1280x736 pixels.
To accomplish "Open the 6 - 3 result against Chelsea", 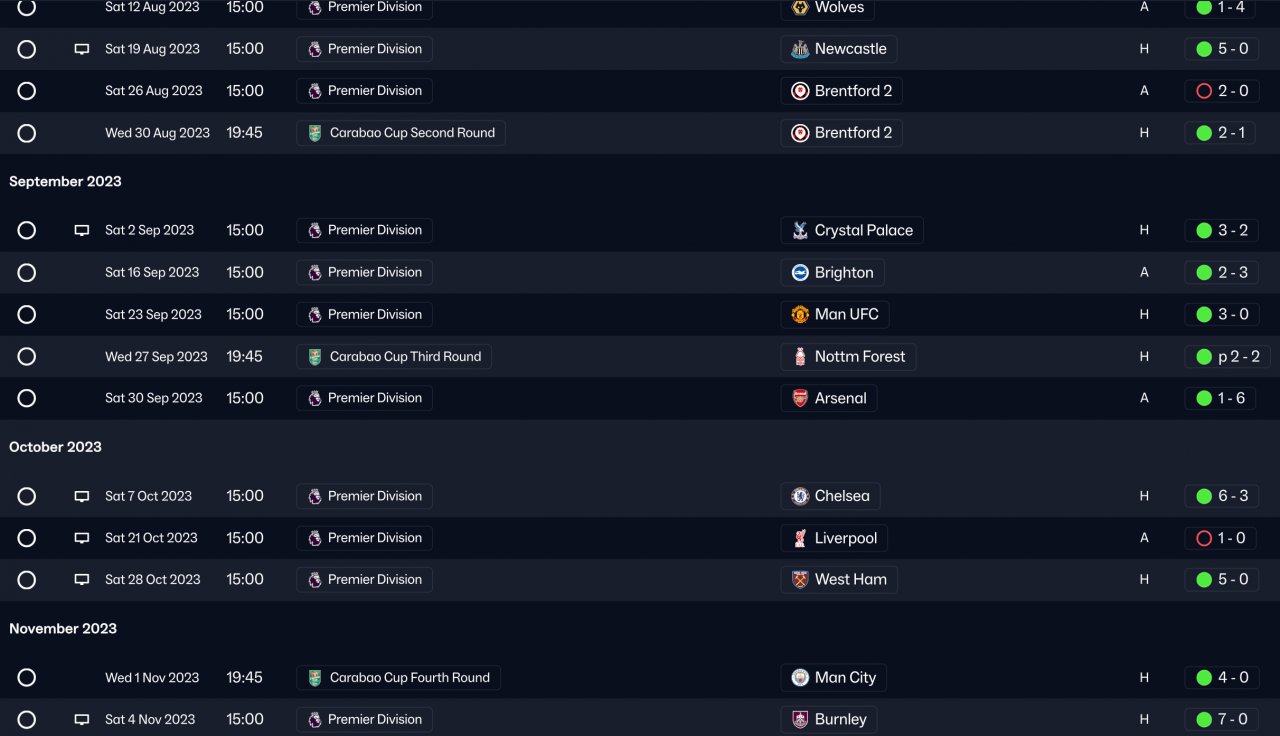I will (1221, 496).
